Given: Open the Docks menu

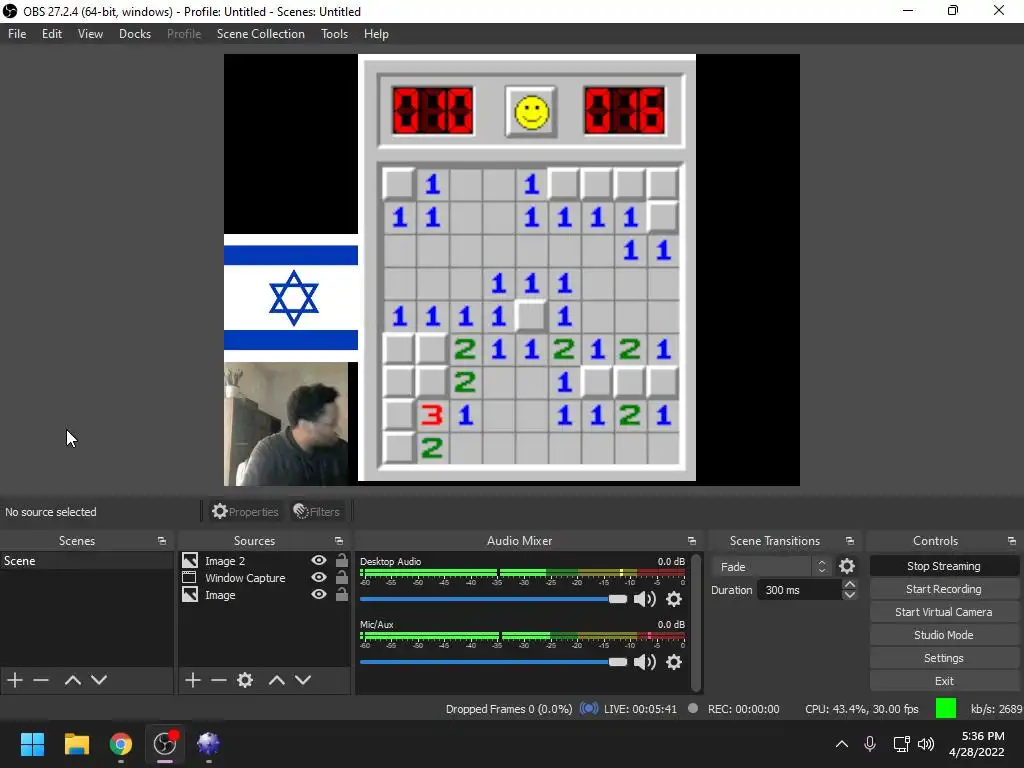Looking at the screenshot, I should pyautogui.click(x=135, y=34).
